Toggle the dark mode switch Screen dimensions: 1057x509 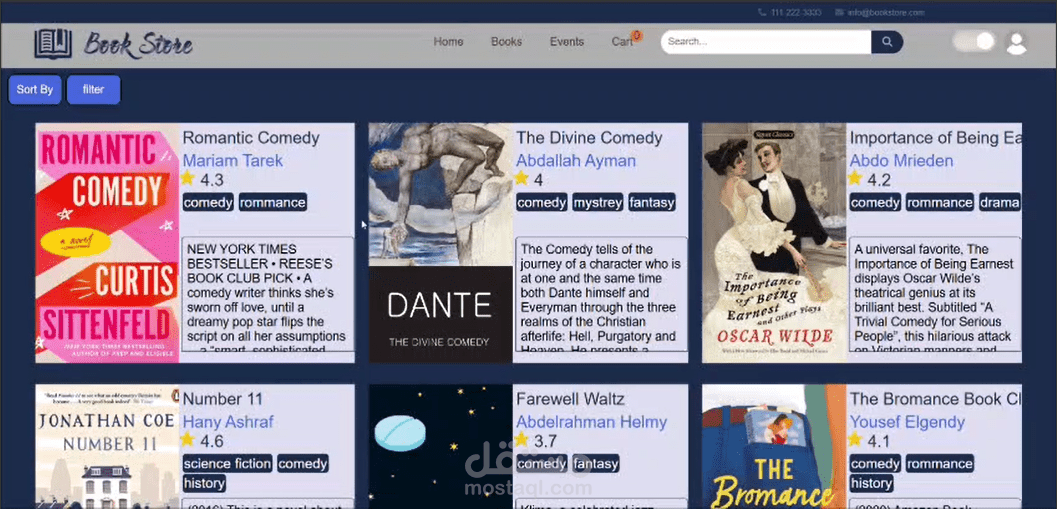click(x=974, y=42)
